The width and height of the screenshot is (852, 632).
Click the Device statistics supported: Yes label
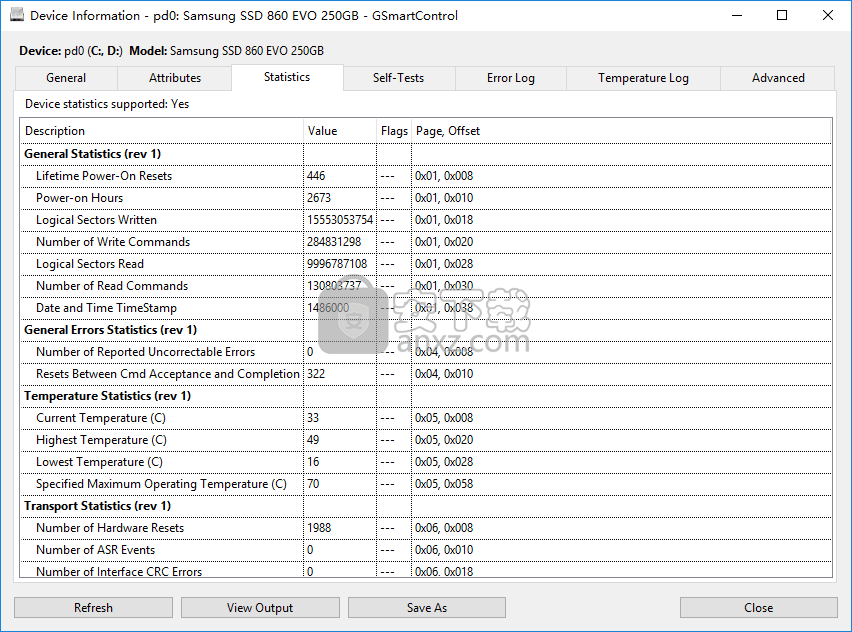coord(107,104)
